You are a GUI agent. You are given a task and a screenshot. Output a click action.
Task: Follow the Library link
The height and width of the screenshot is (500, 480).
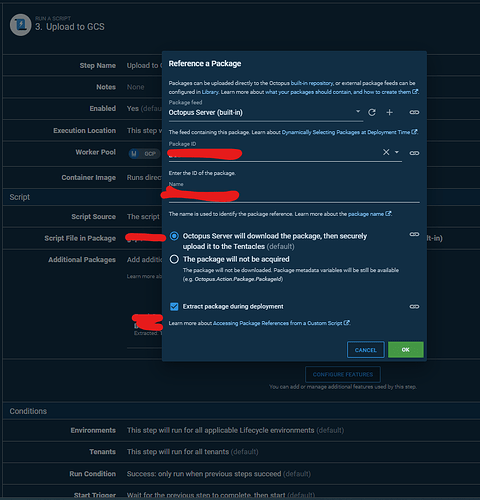[x=210, y=92]
